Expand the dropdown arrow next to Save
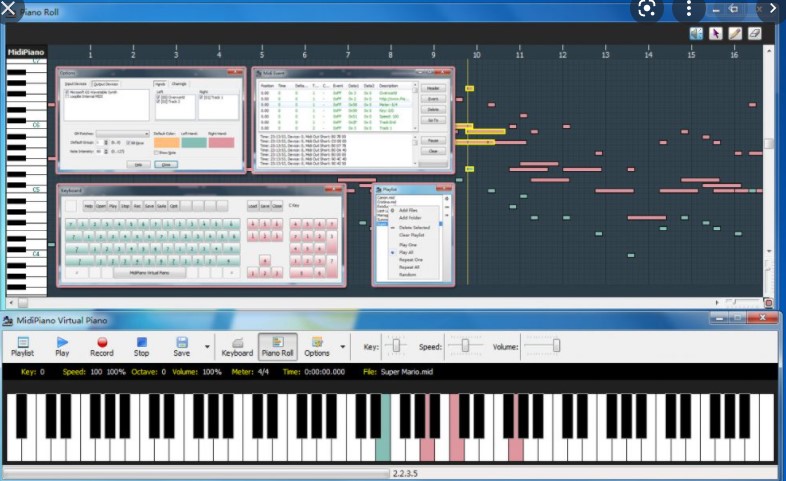Viewport: 786px width, 481px height. point(207,347)
